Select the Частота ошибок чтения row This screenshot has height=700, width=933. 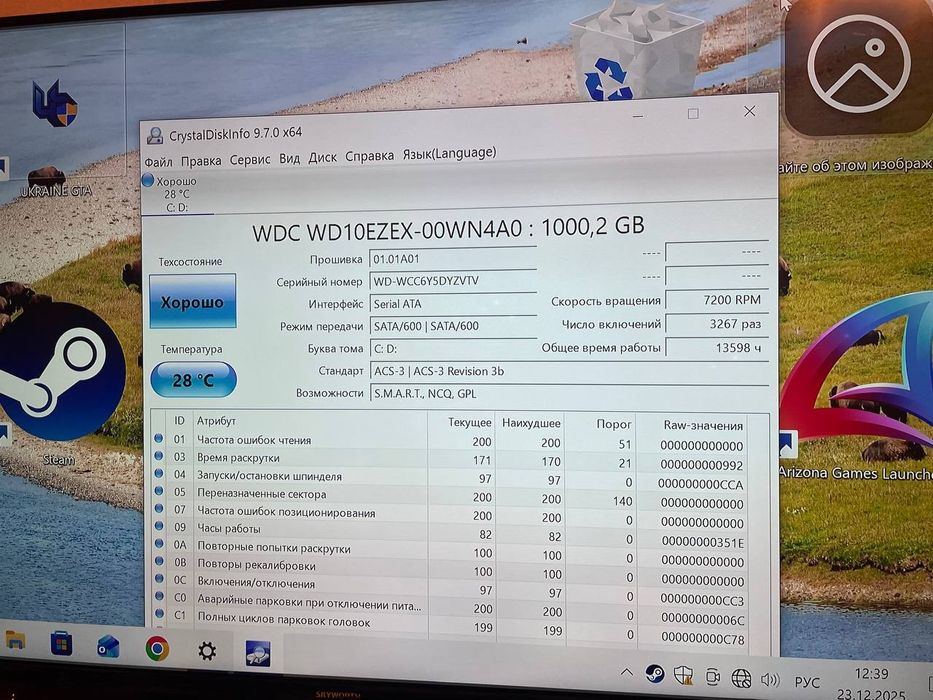(x=450, y=442)
